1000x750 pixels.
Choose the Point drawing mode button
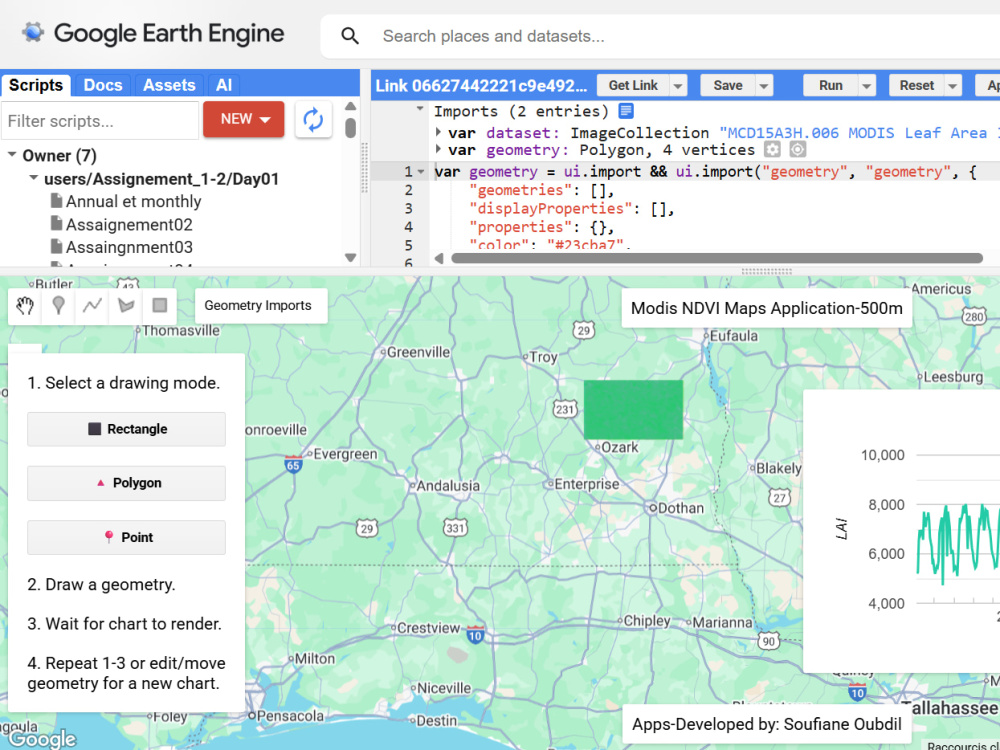(126, 537)
